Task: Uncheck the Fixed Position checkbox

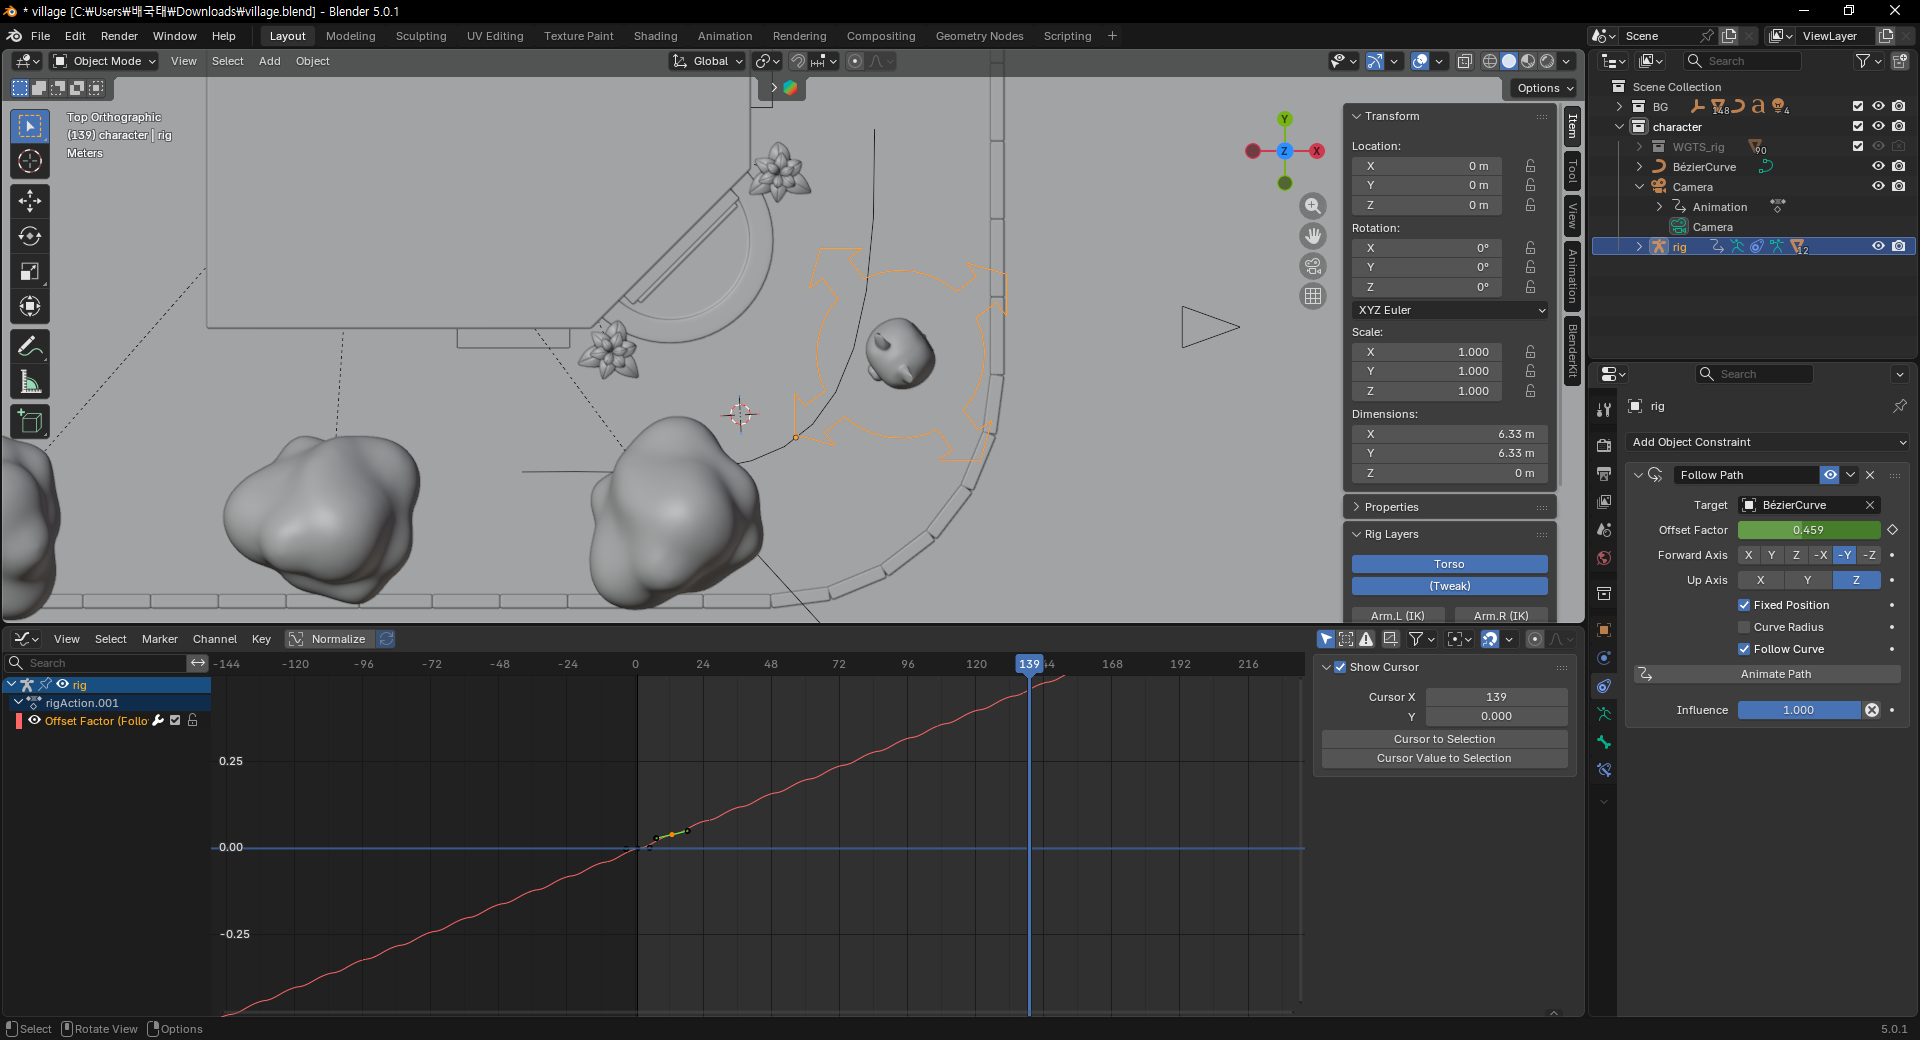Action: point(1744,605)
